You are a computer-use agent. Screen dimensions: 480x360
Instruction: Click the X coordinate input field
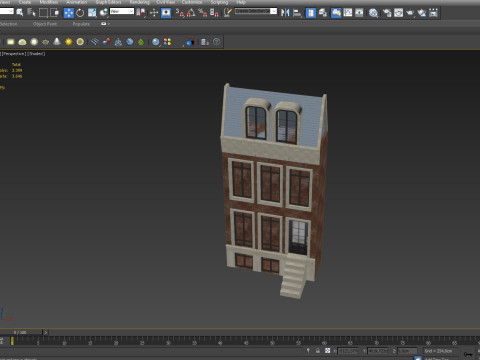349,351
